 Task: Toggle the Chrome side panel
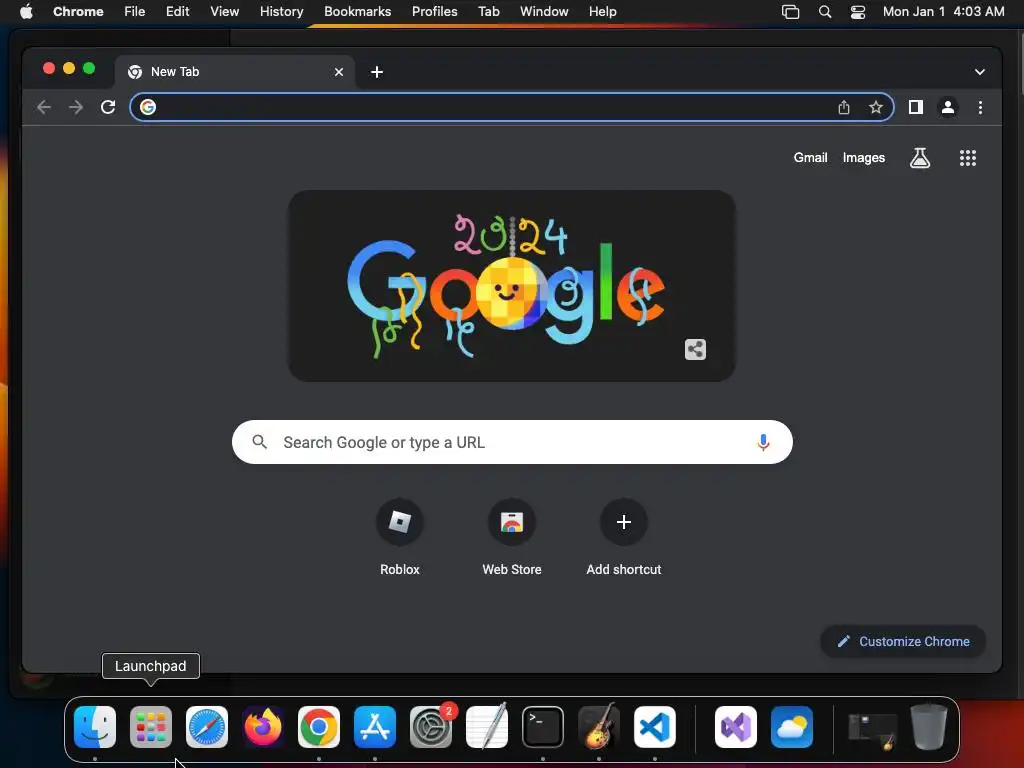click(x=916, y=107)
